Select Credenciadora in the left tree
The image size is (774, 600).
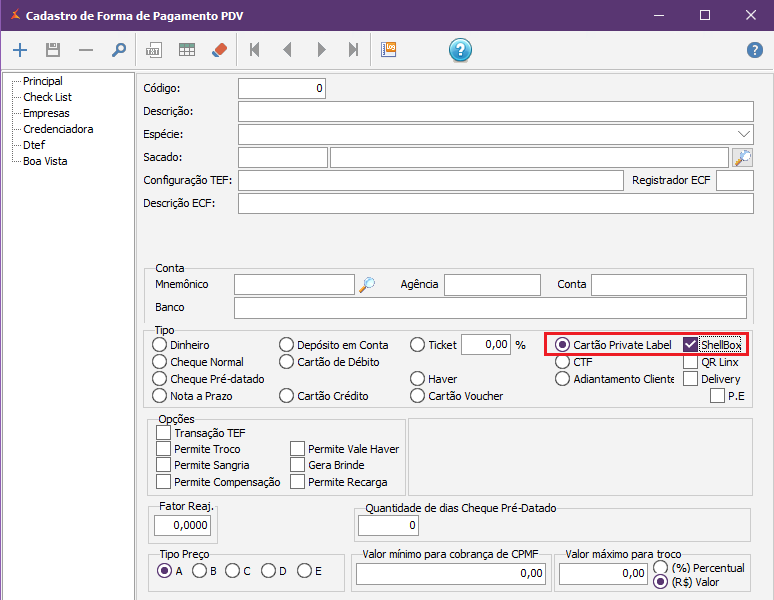pyautogui.click(x=58, y=129)
